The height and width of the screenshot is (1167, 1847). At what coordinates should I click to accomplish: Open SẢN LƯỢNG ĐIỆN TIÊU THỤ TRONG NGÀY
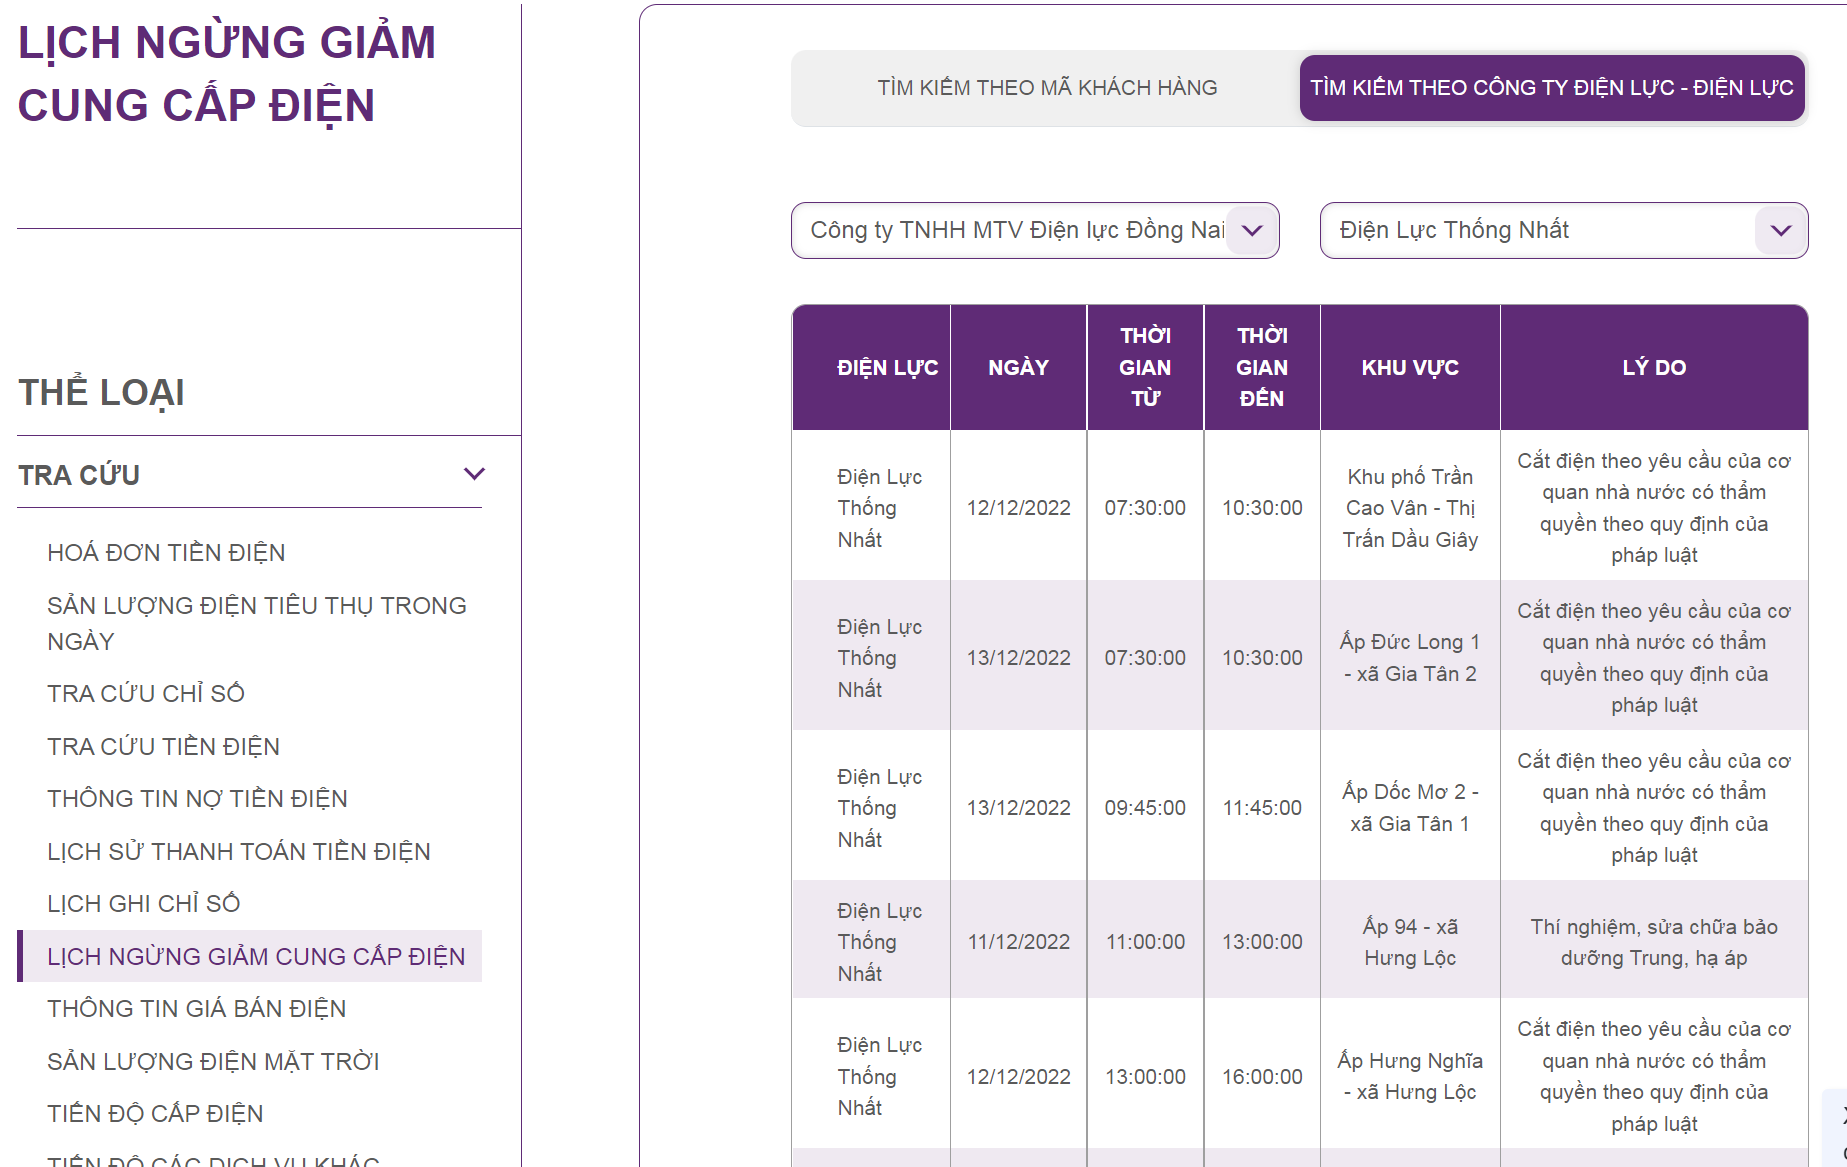point(257,623)
